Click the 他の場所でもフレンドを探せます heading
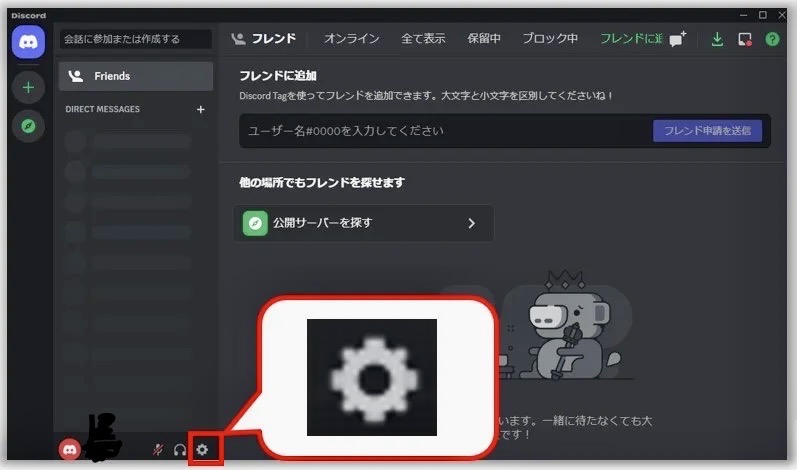The width and height of the screenshot is (797, 470). (322, 182)
